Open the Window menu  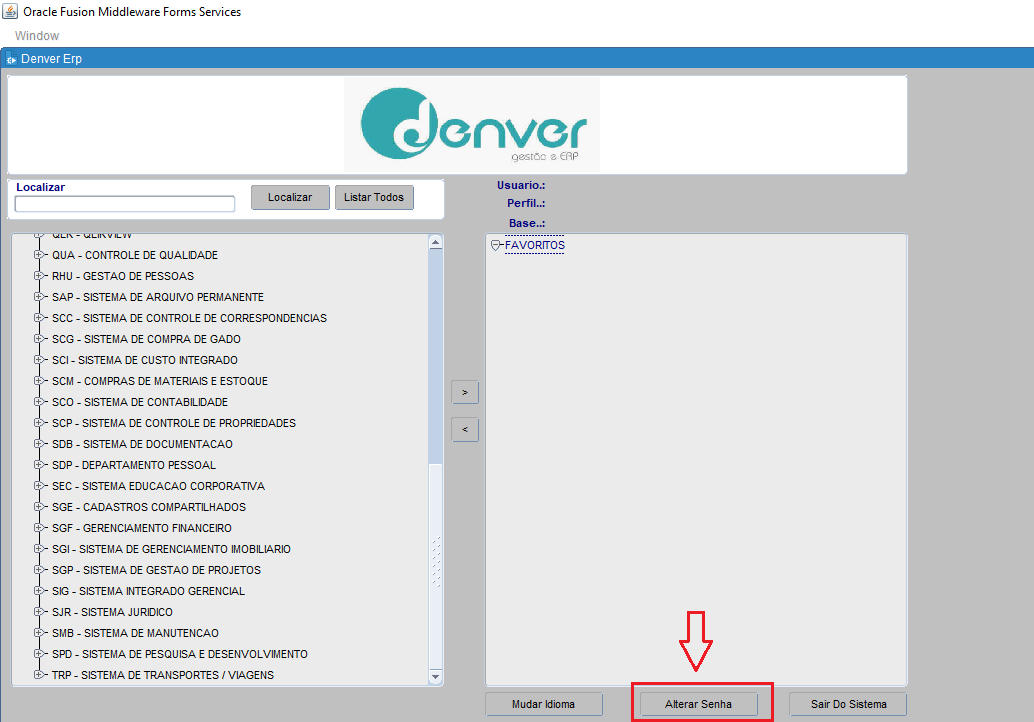pyautogui.click(x=37, y=36)
